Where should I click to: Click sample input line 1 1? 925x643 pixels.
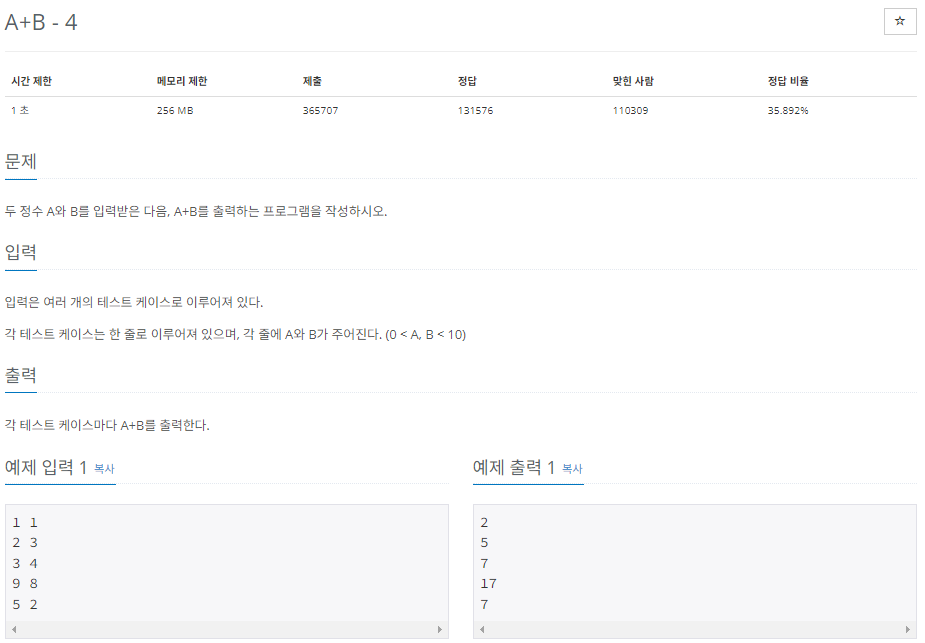coord(25,523)
